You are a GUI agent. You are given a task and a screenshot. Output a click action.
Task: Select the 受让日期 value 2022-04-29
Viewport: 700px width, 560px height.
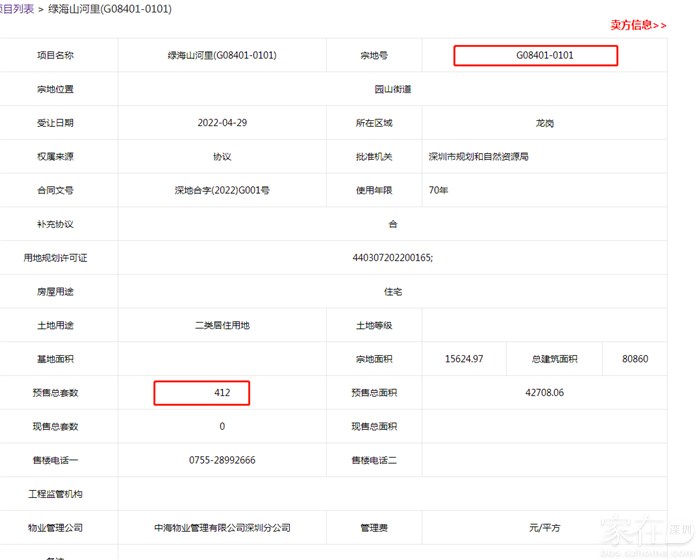point(222,123)
